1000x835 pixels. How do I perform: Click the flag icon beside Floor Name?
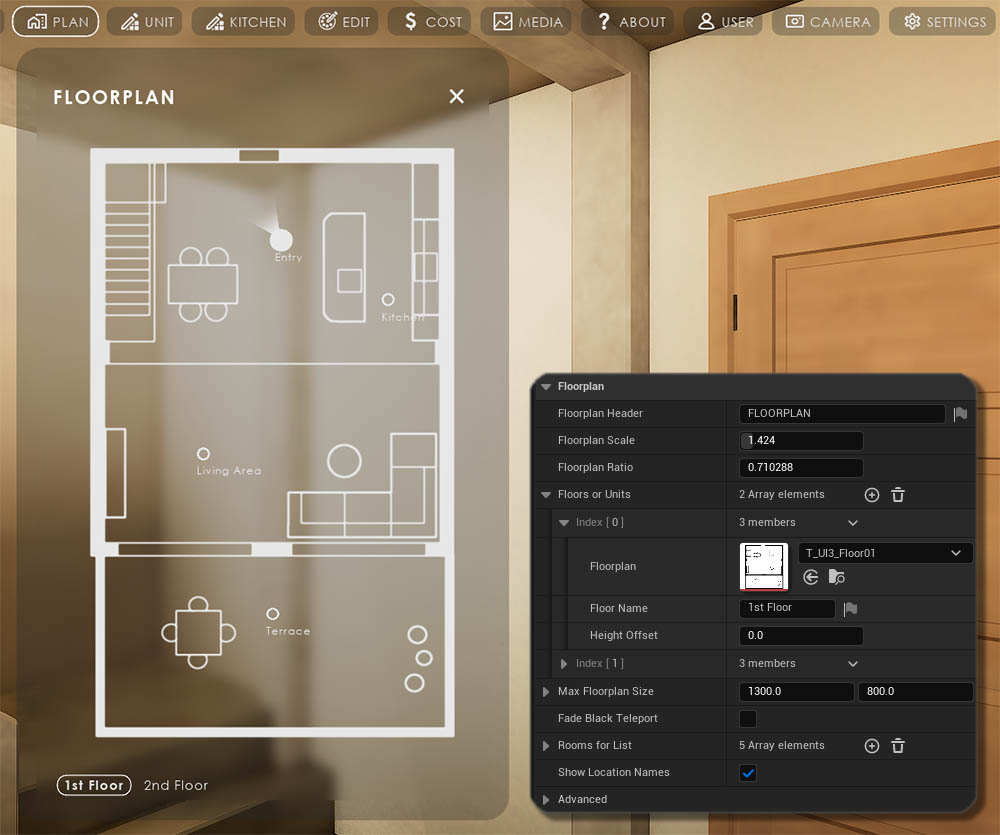pos(850,608)
